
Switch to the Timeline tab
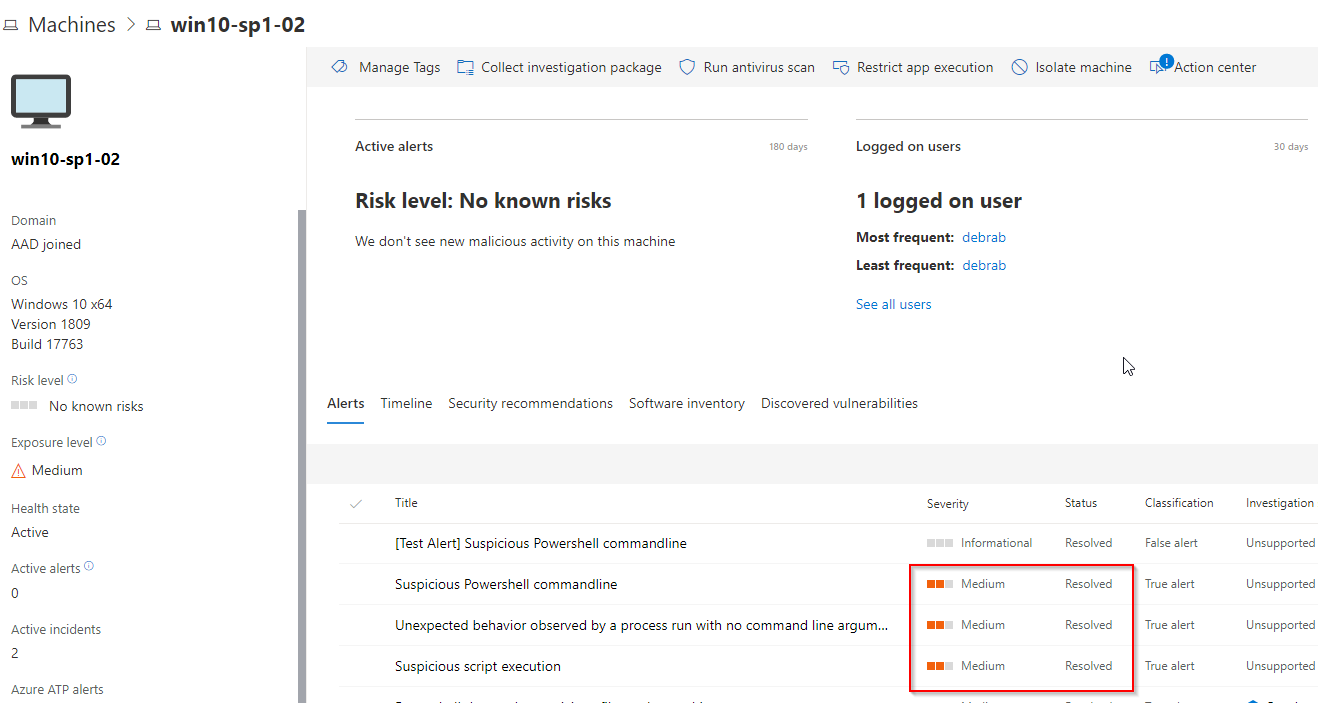coord(406,403)
